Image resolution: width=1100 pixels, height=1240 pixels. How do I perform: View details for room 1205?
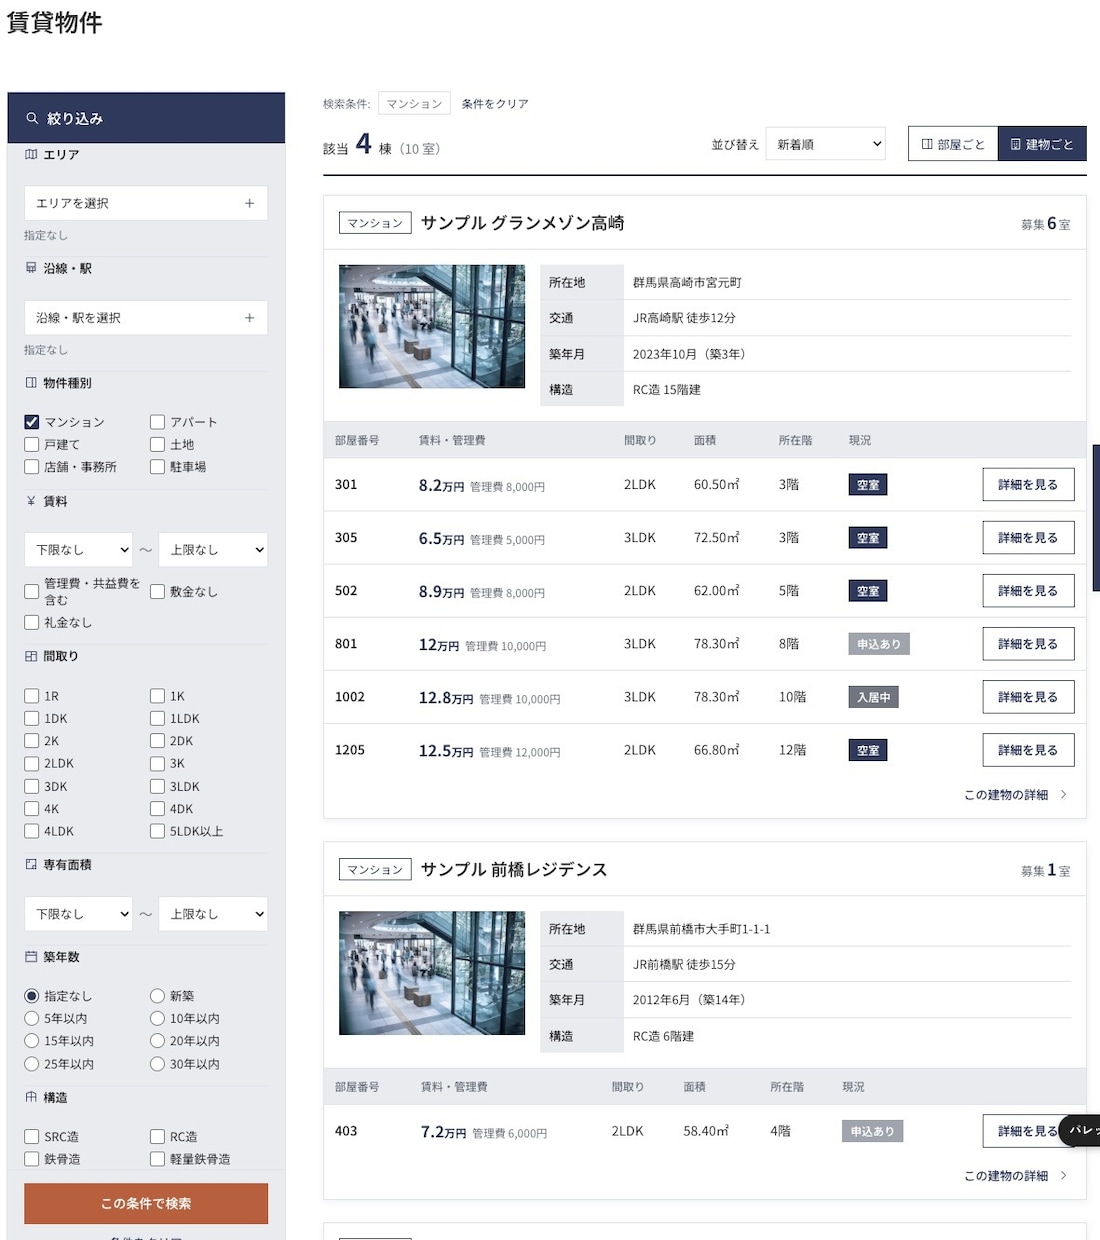click(x=1028, y=750)
